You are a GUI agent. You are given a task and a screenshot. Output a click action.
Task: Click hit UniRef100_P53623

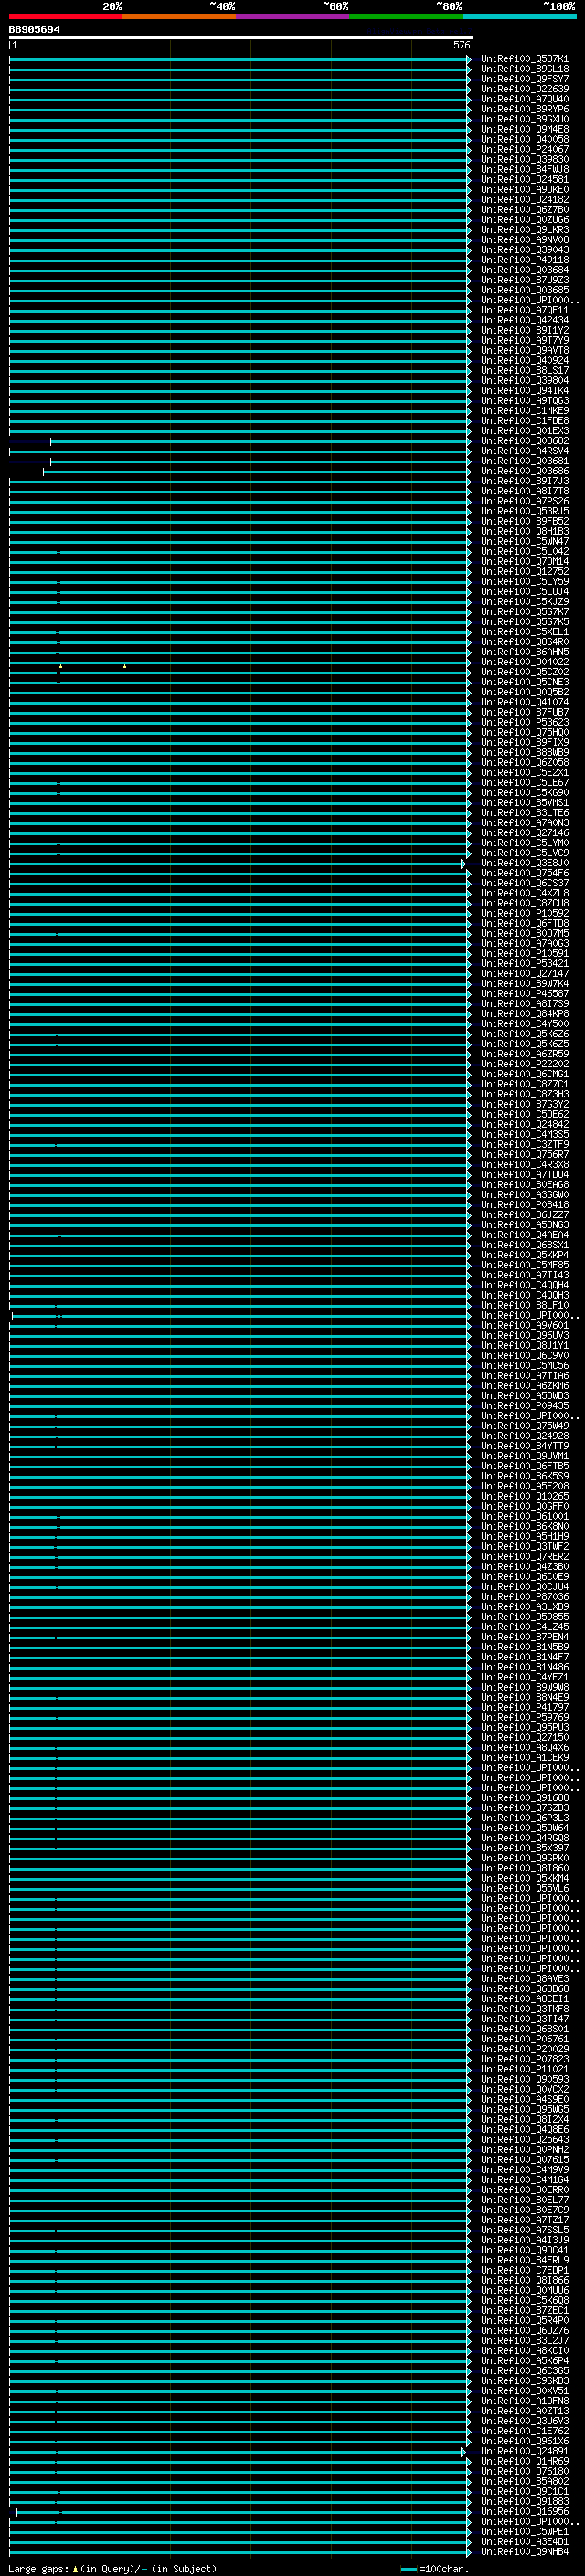(525, 722)
